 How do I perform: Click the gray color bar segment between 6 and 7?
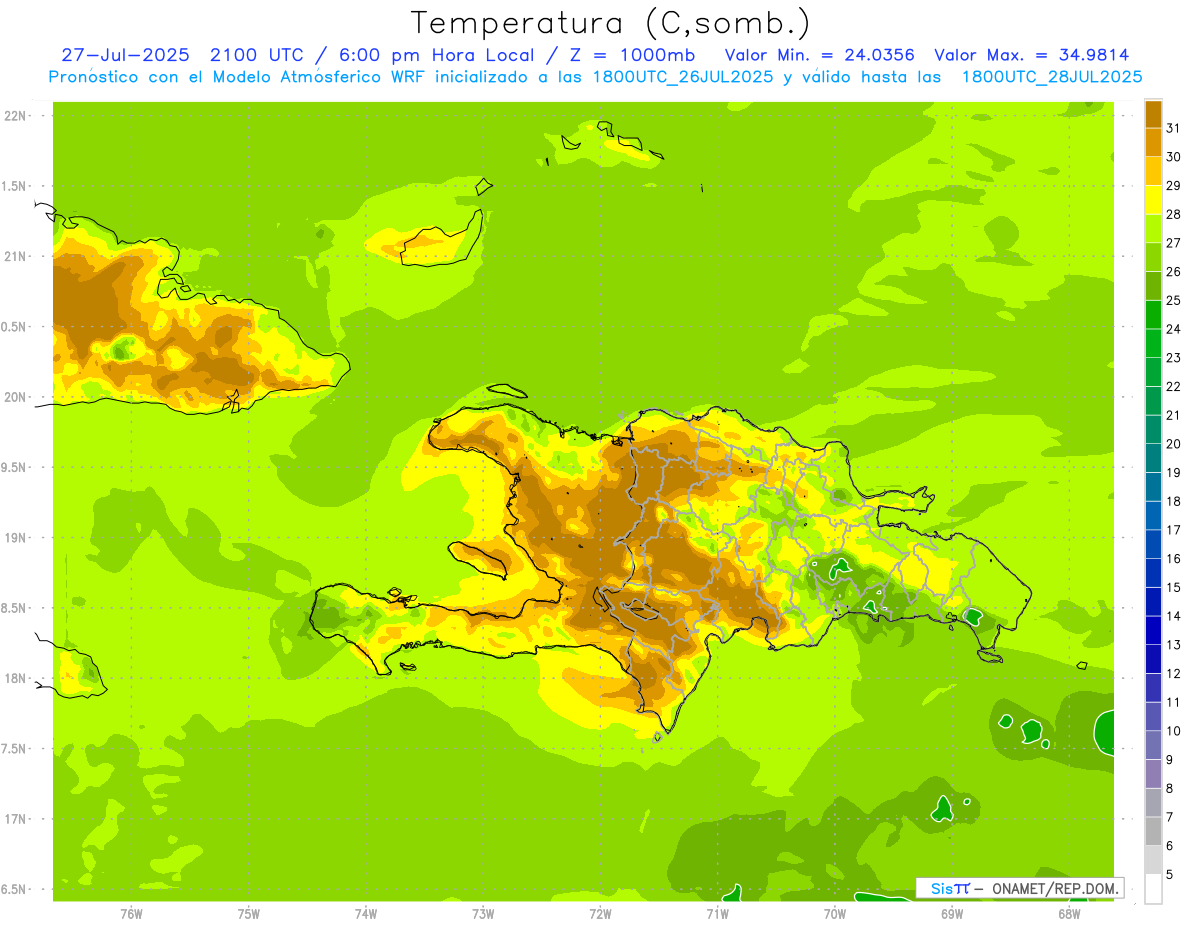tap(1153, 831)
